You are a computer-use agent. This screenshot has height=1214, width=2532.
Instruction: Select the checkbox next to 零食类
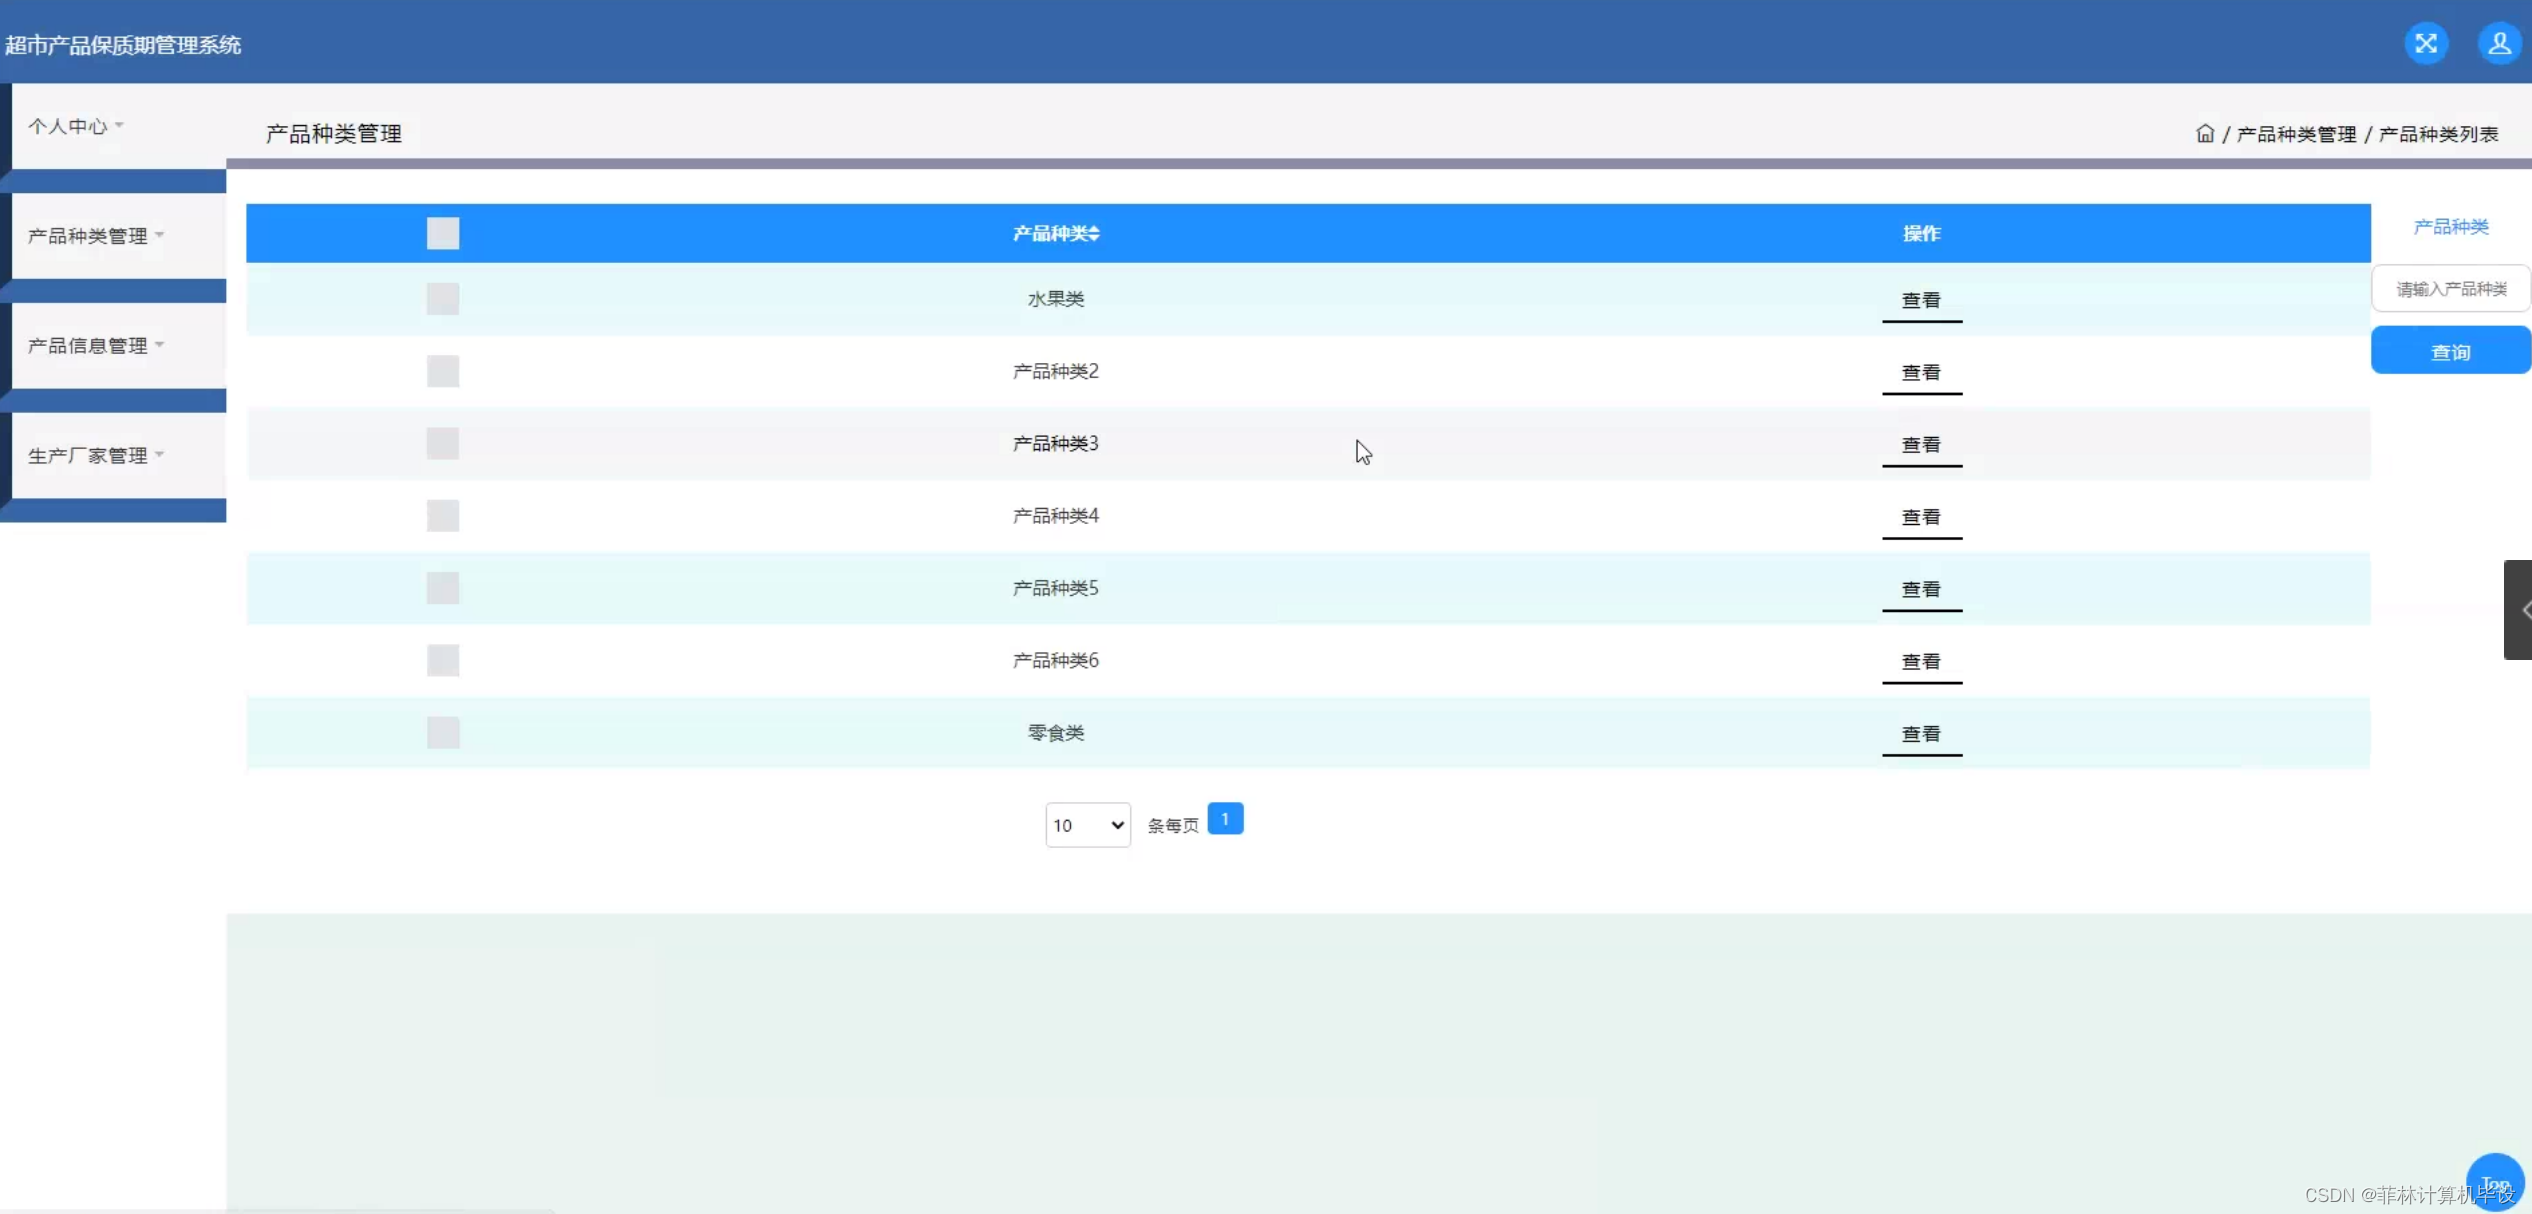click(442, 732)
